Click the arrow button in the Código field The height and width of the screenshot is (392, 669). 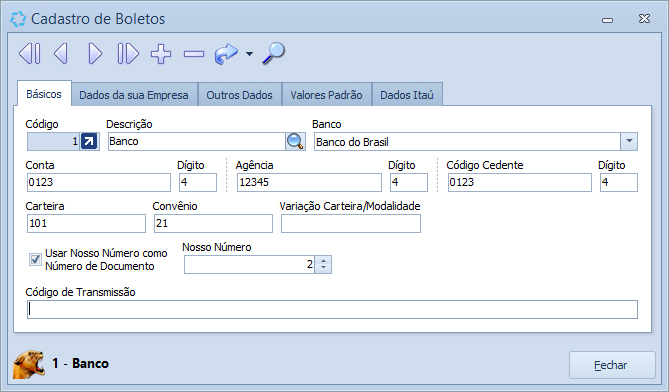click(x=89, y=141)
